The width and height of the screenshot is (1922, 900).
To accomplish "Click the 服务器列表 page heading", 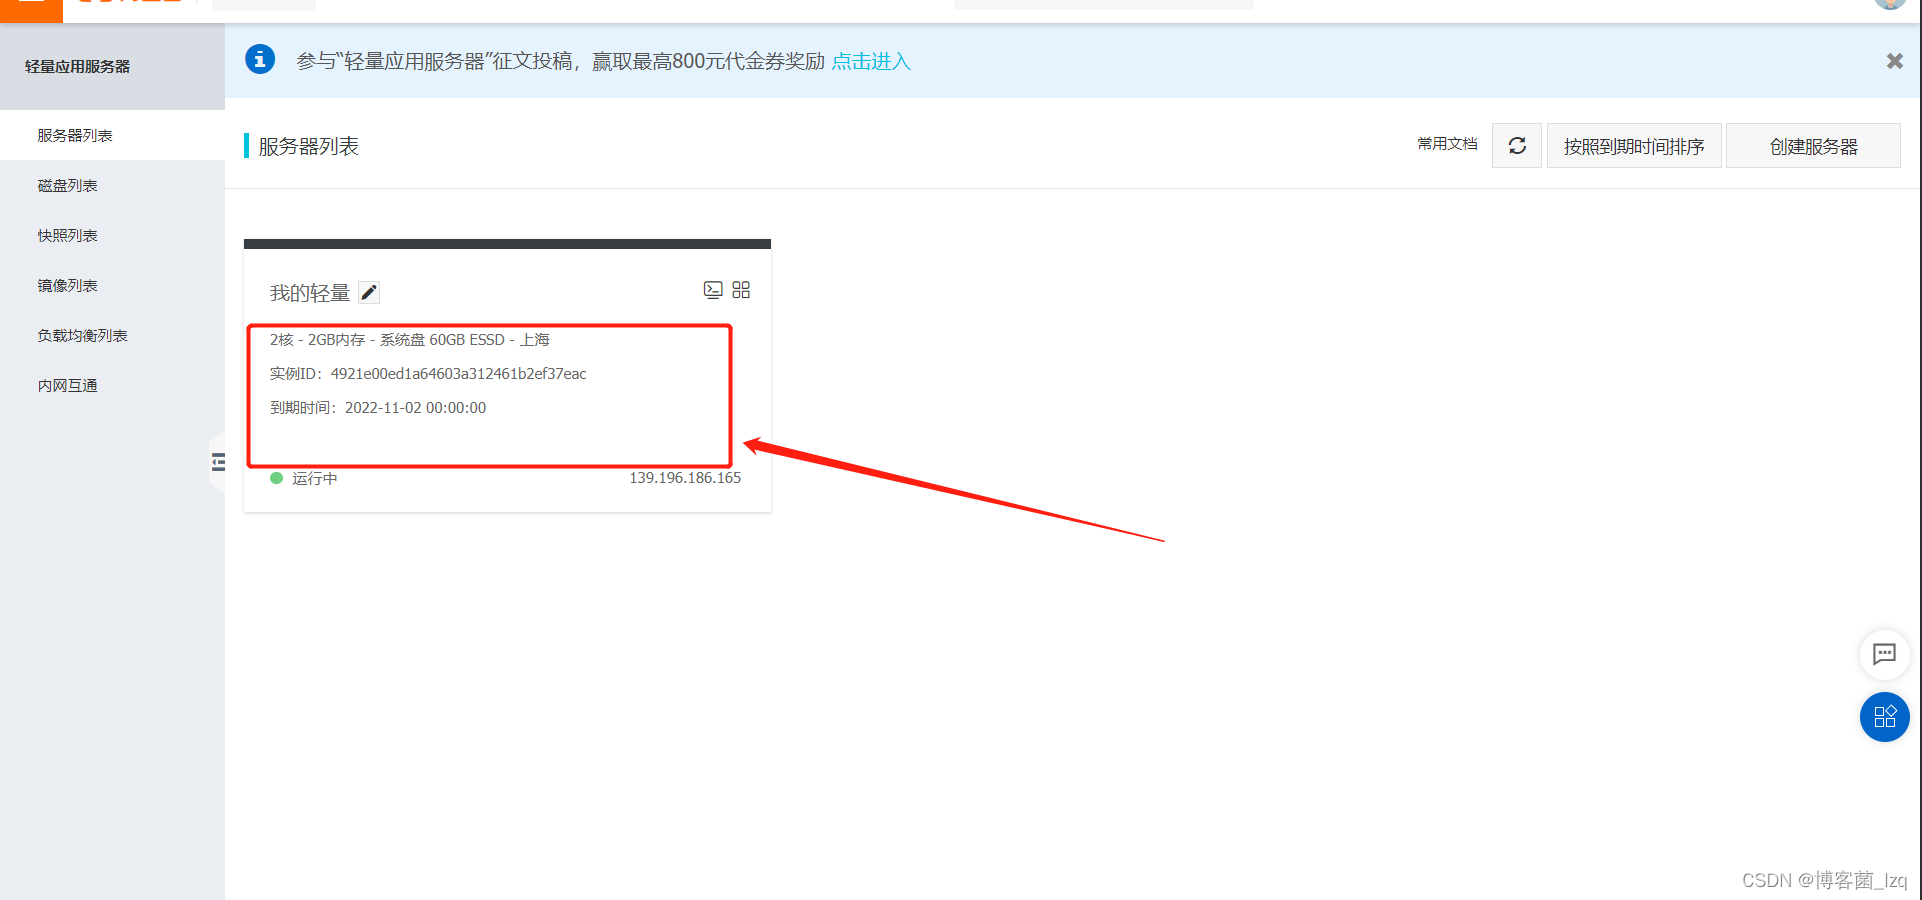I will [309, 146].
